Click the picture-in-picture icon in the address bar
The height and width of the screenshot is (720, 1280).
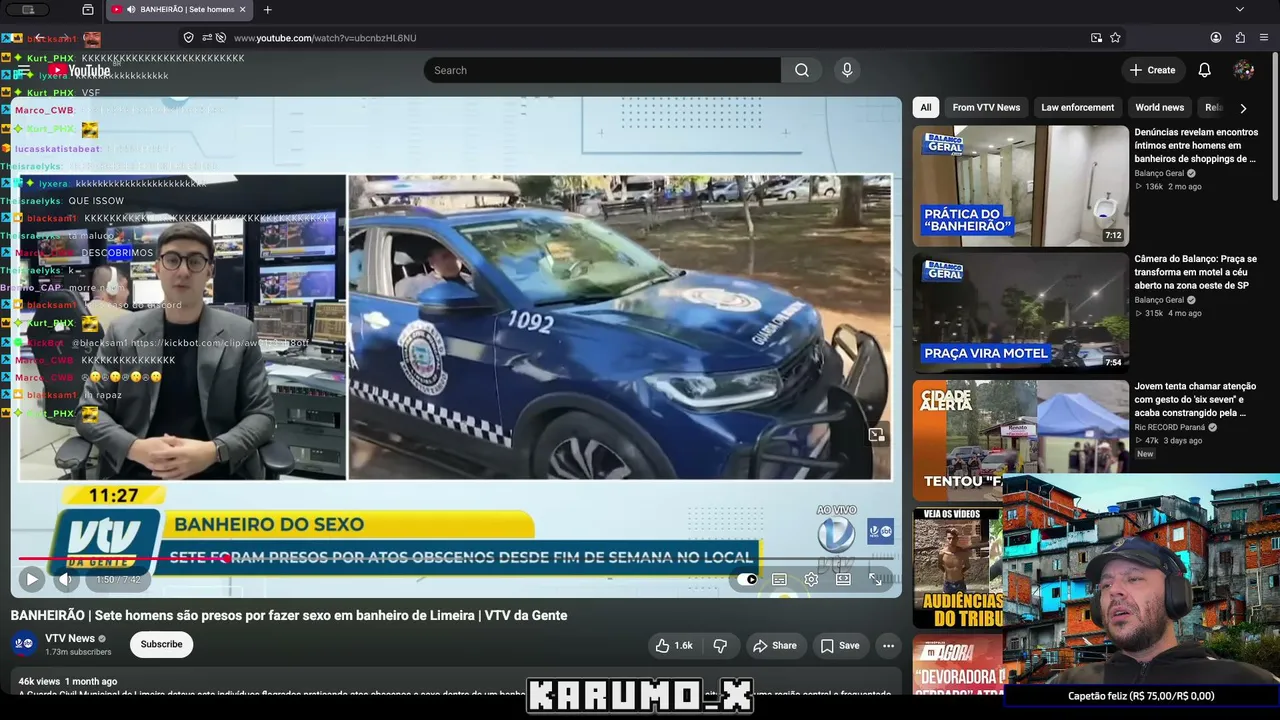[x=1096, y=38]
